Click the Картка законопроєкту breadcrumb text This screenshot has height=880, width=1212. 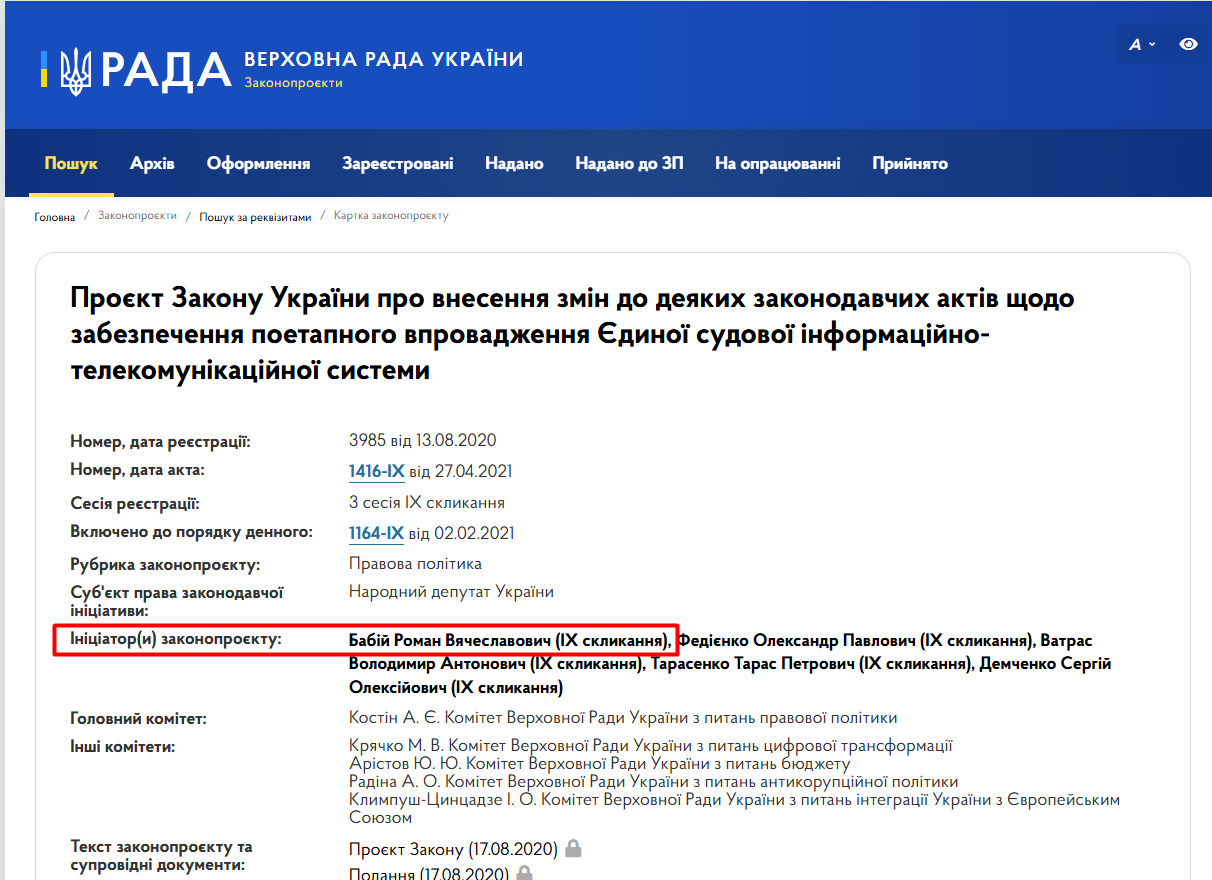[391, 216]
